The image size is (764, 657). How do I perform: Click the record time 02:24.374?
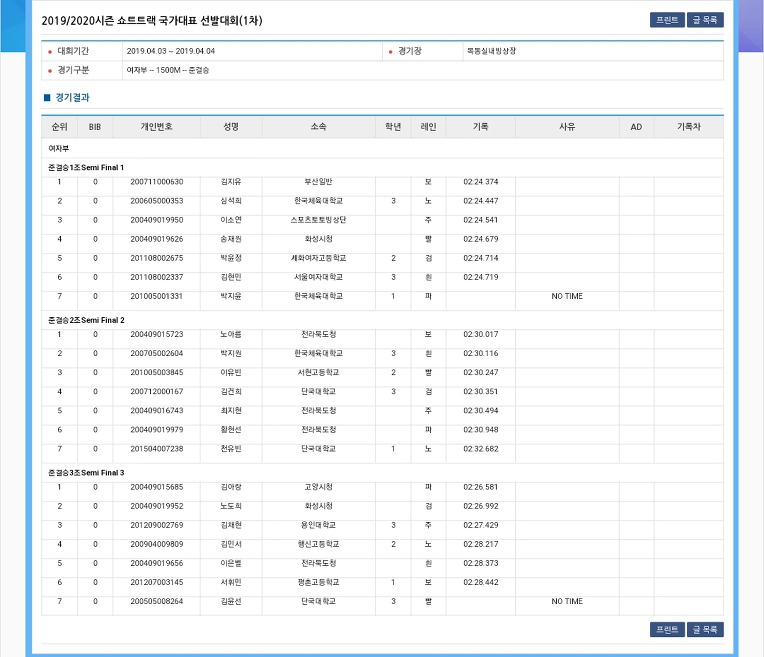click(480, 182)
